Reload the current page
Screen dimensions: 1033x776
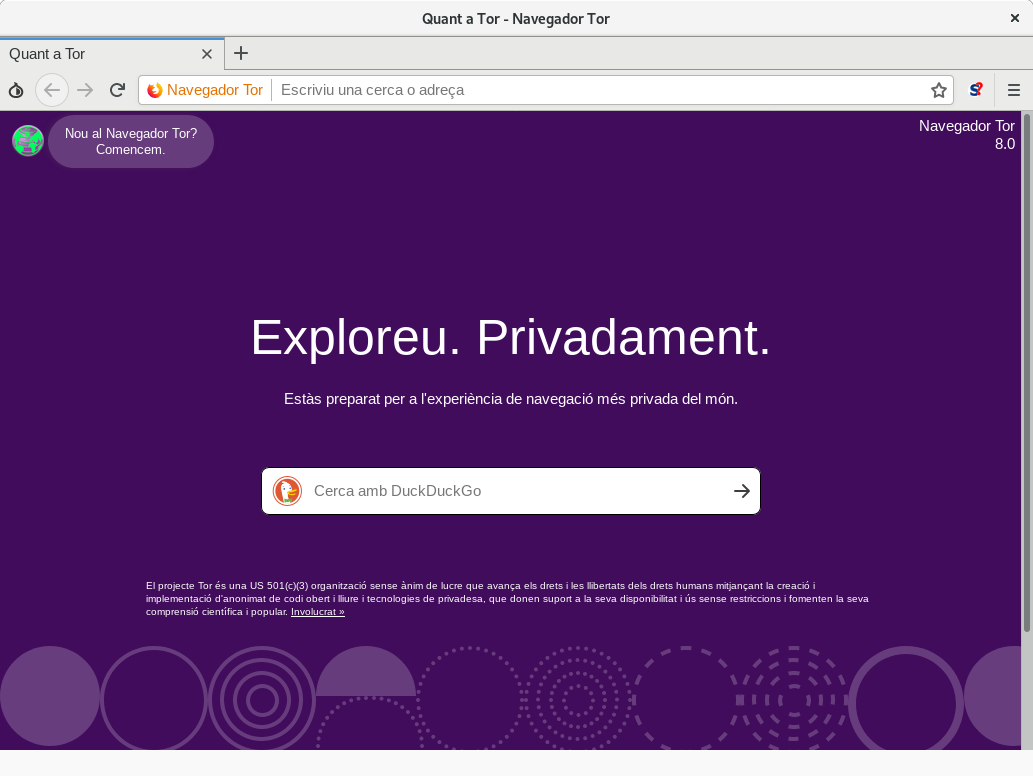tap(117, 90)
